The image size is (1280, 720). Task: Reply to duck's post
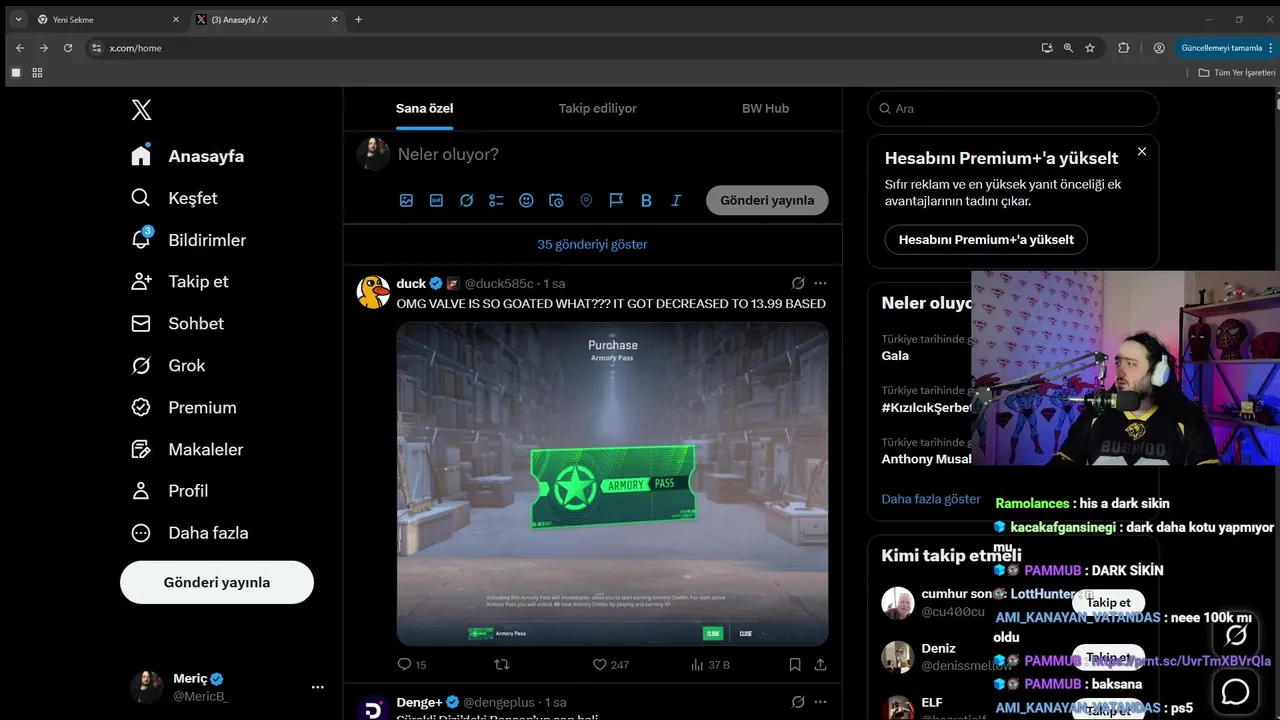(411, 664)
